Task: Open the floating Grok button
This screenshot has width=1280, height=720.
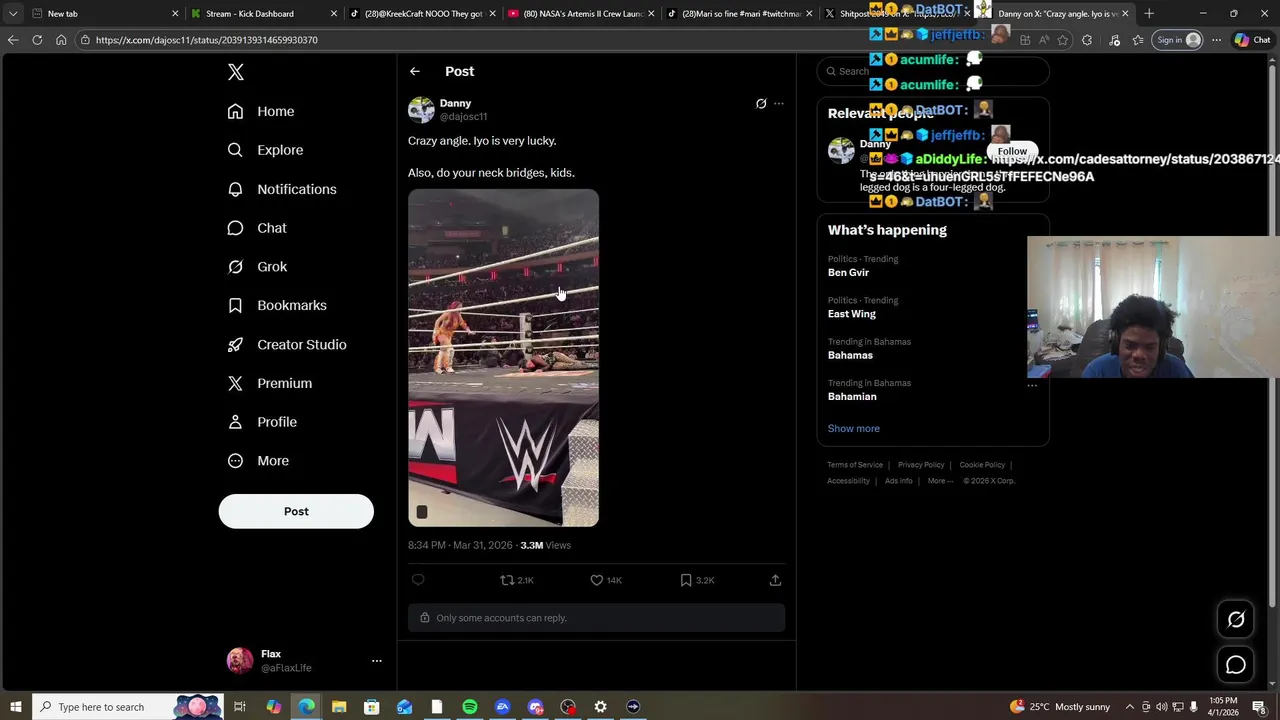Action: point(1236,619)
